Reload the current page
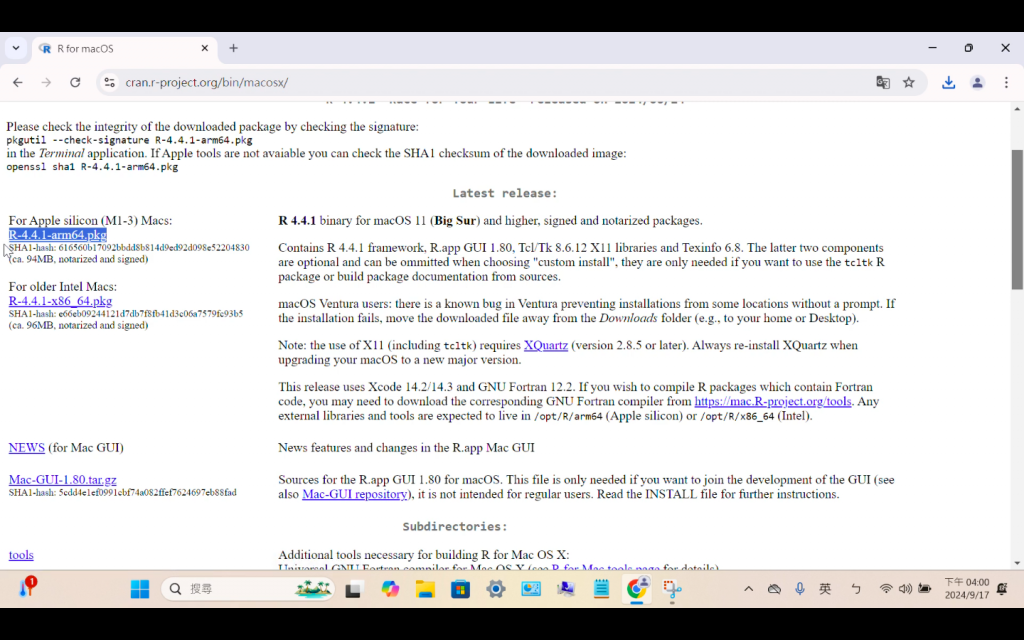 click(x=75, y=82)
